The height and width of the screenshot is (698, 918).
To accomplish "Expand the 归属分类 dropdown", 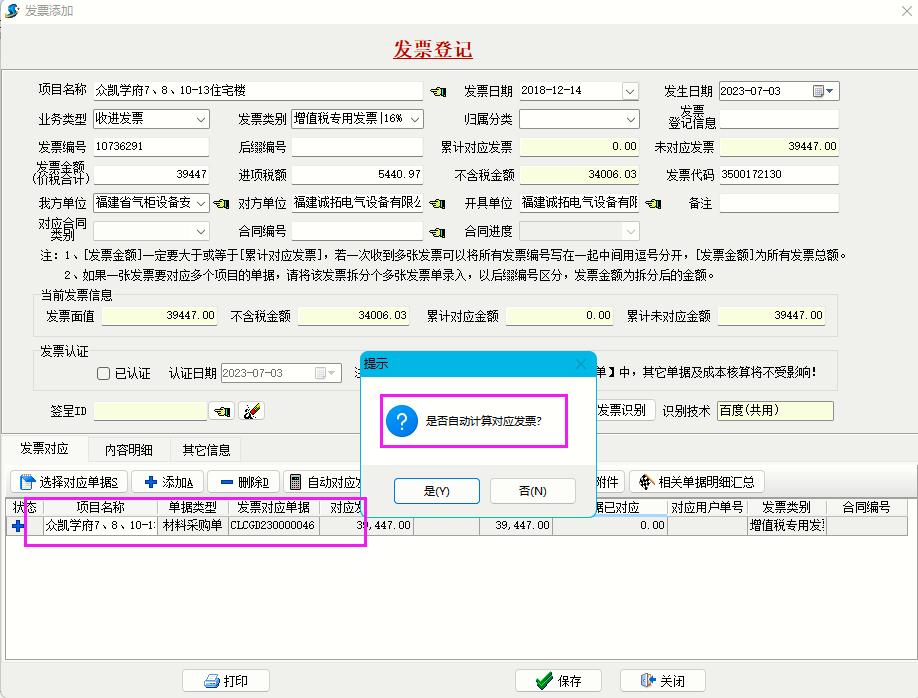I will [x=630, y=119].
